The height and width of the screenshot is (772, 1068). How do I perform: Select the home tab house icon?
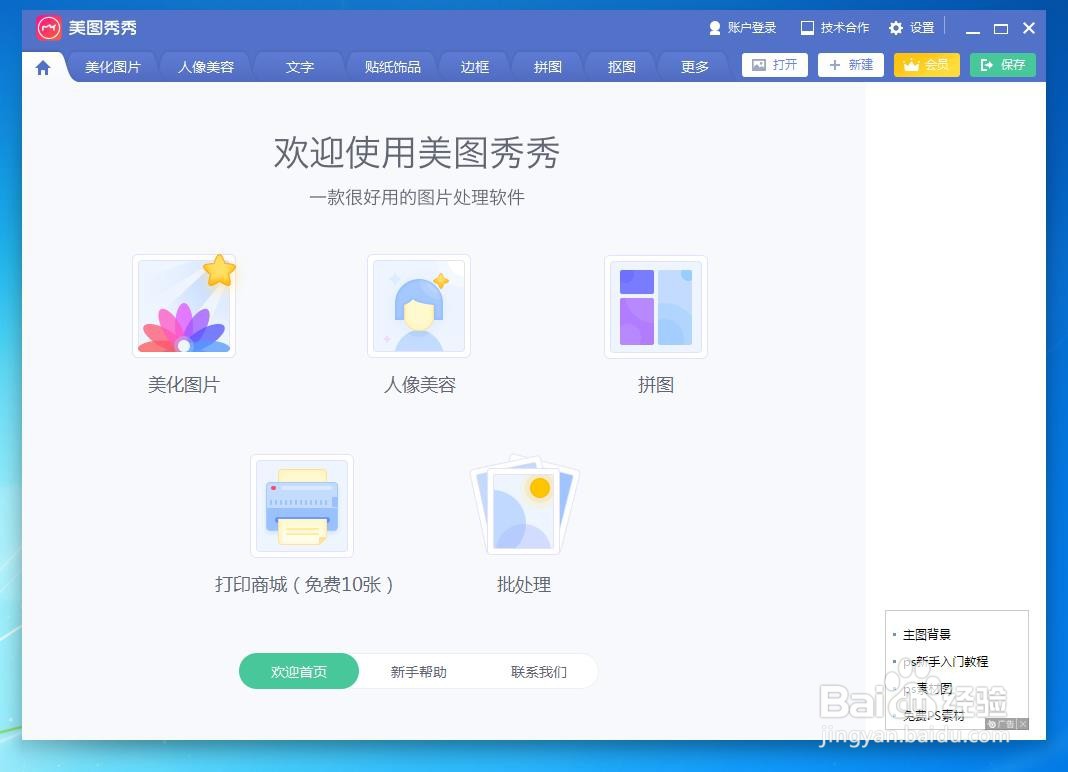[41, 66]
